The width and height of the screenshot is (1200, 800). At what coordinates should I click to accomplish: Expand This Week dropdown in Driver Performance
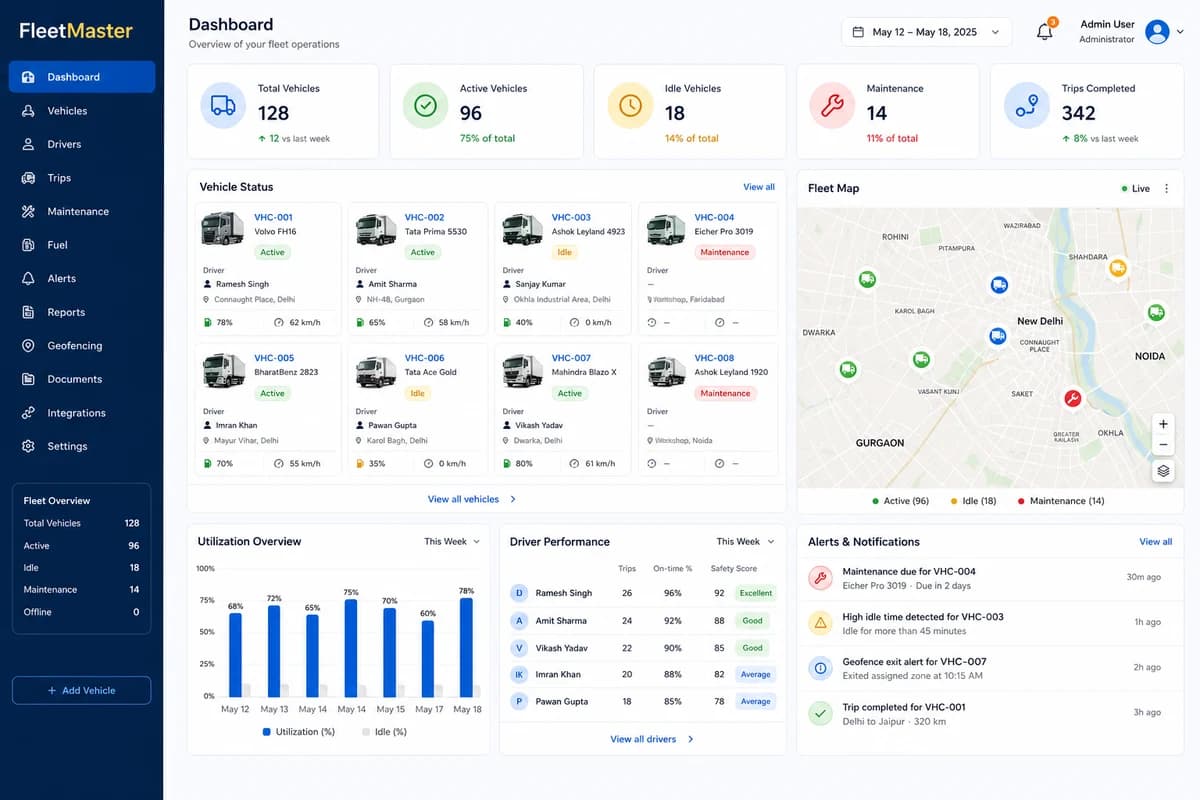(745, 541)
